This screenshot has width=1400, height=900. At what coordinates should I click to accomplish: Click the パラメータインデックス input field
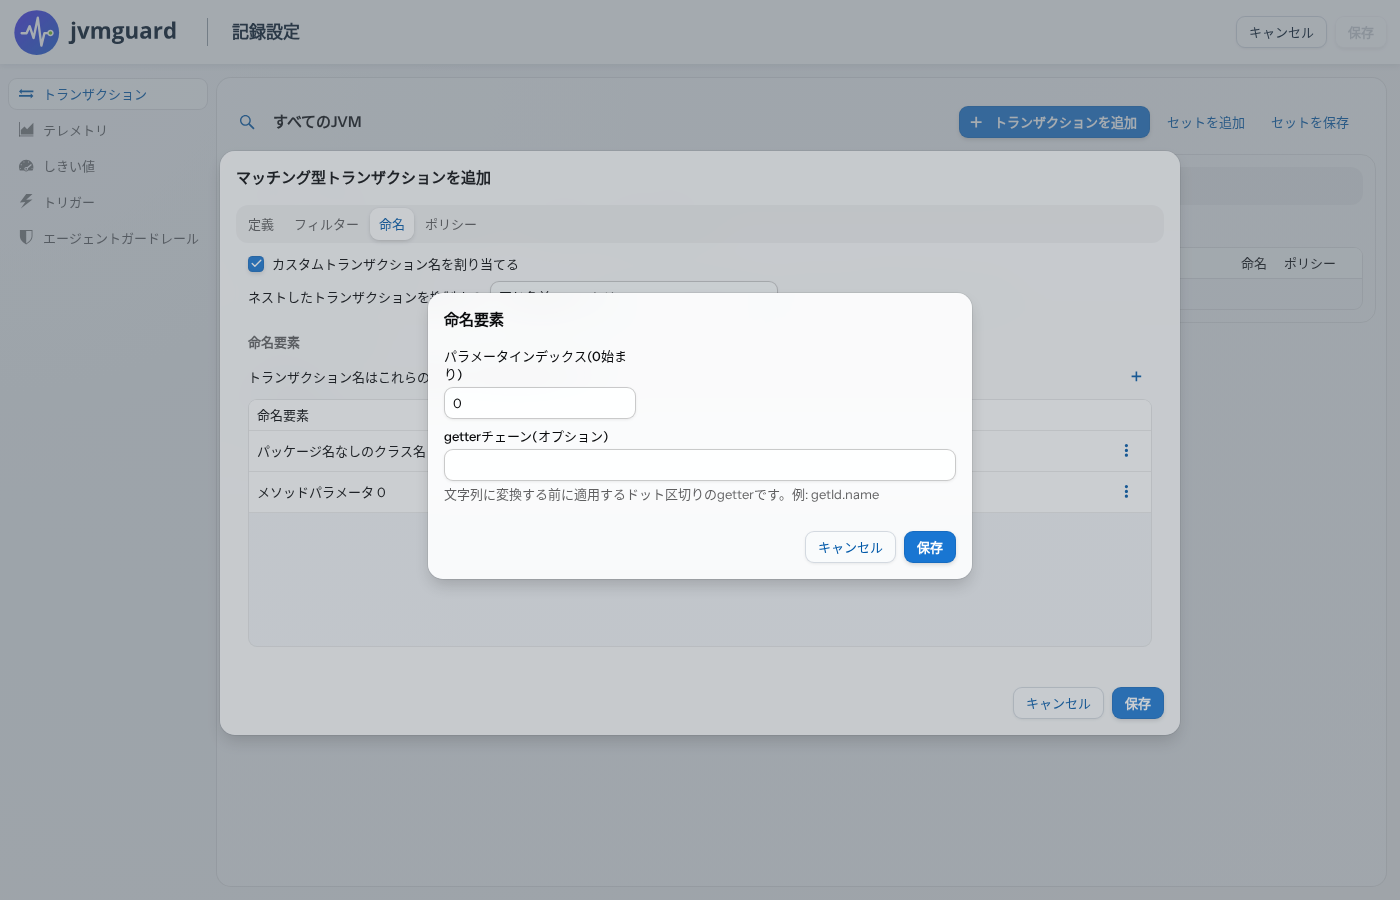pos(540,403)
